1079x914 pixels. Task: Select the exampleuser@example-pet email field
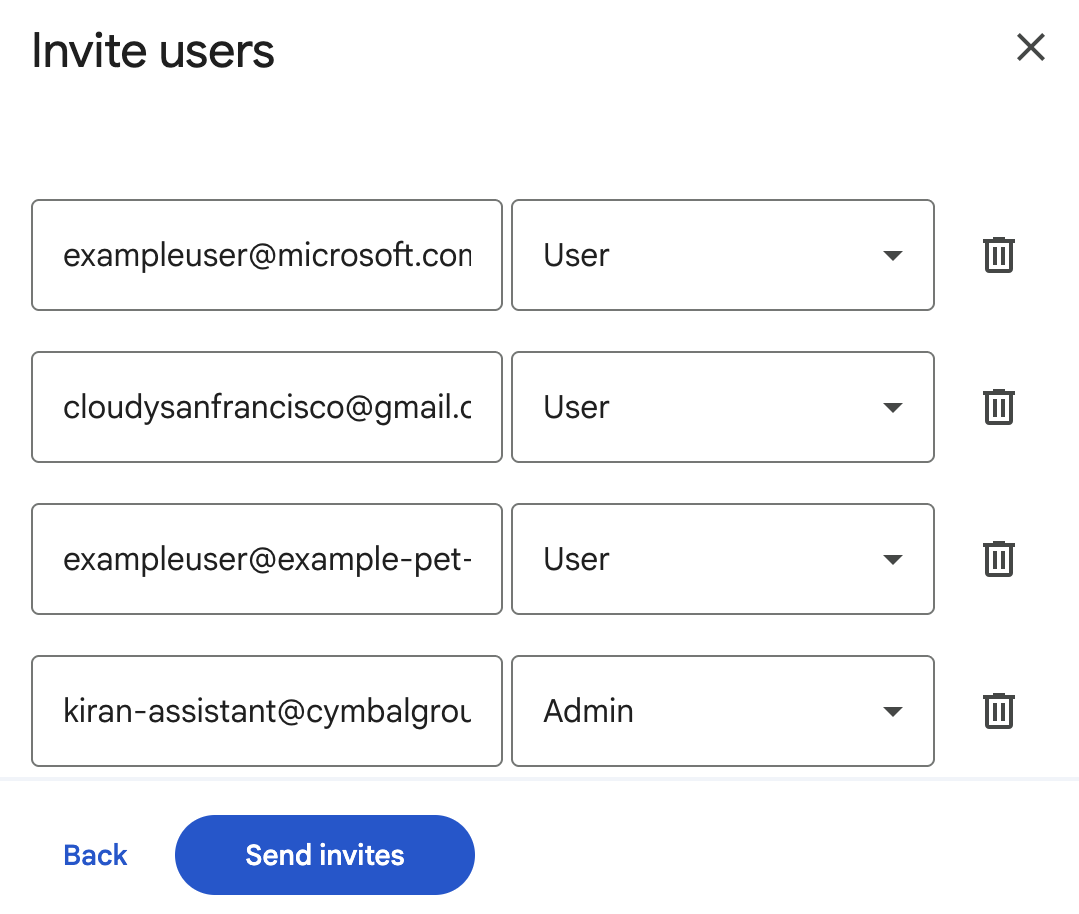pos(266,559)
